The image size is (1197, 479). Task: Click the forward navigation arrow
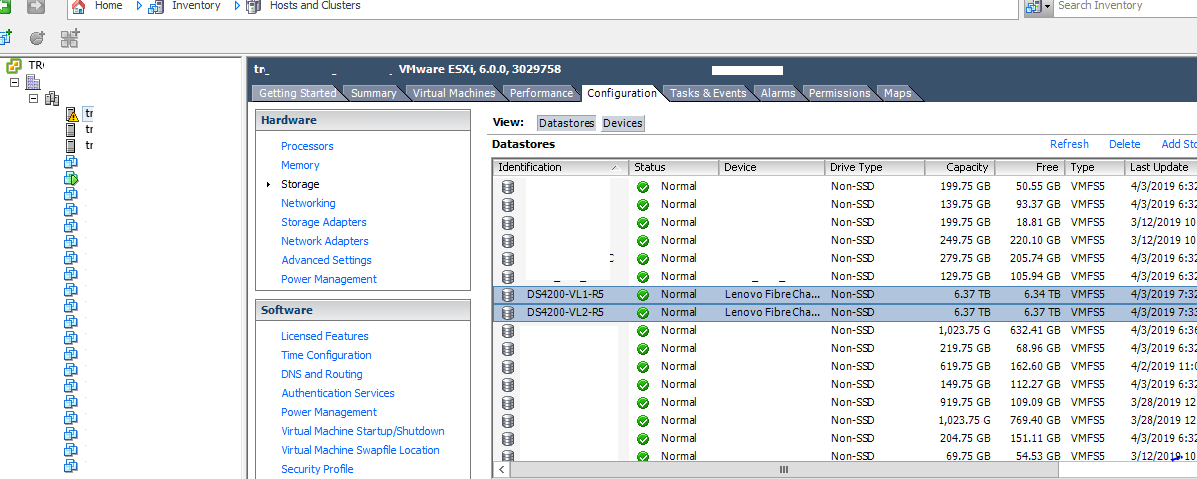[x=37, y=6]
